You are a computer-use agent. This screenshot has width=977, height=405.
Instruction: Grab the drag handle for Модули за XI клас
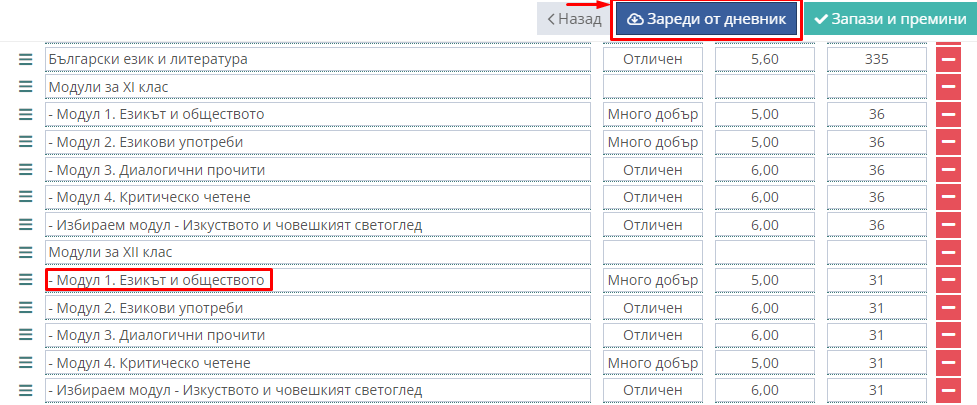tap(25, 87)
